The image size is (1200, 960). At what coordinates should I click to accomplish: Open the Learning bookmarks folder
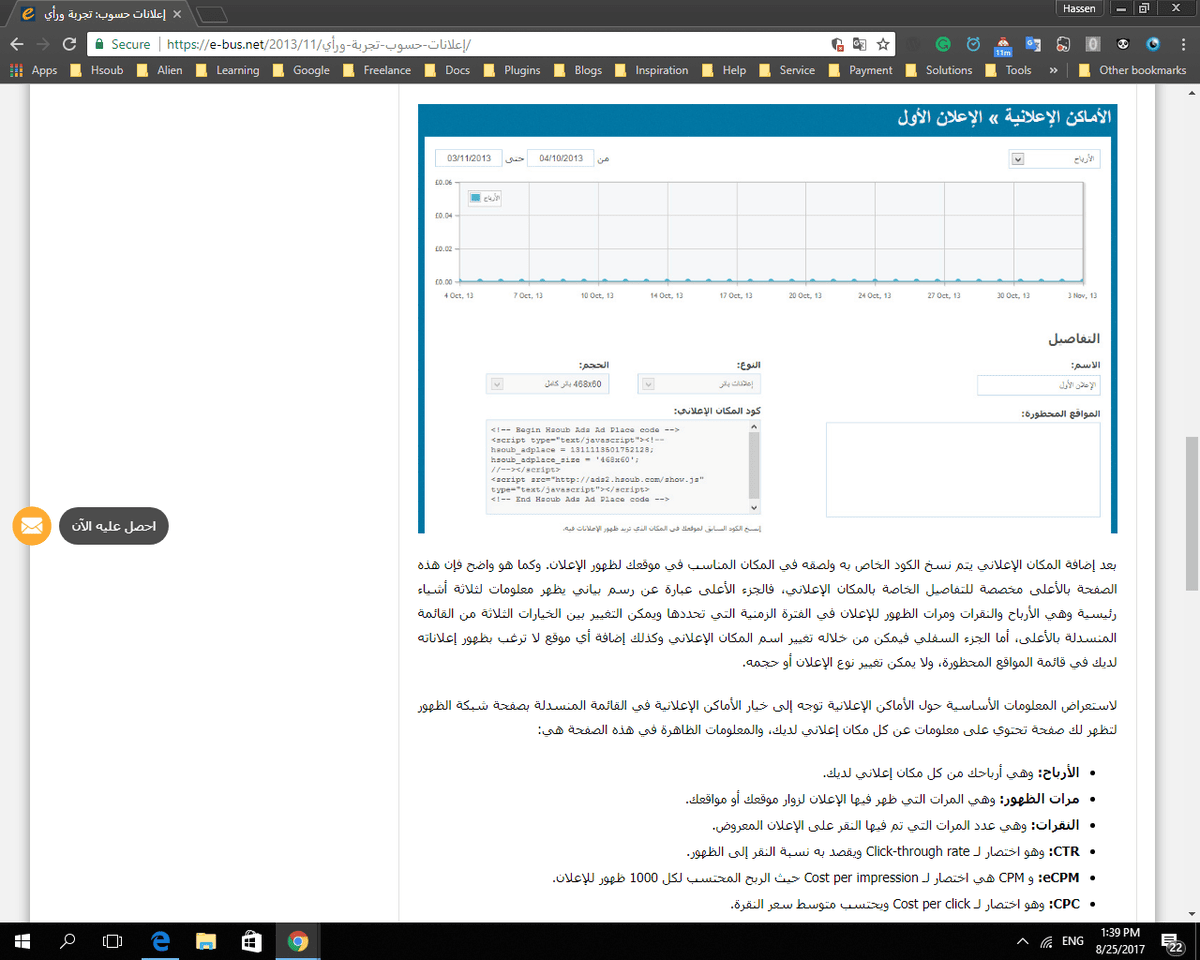[x=227, y=70]
